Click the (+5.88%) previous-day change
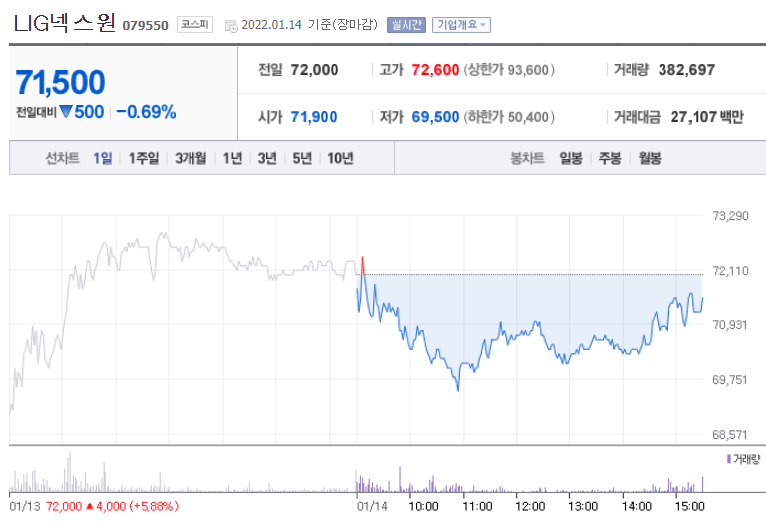 click(154, 507)
